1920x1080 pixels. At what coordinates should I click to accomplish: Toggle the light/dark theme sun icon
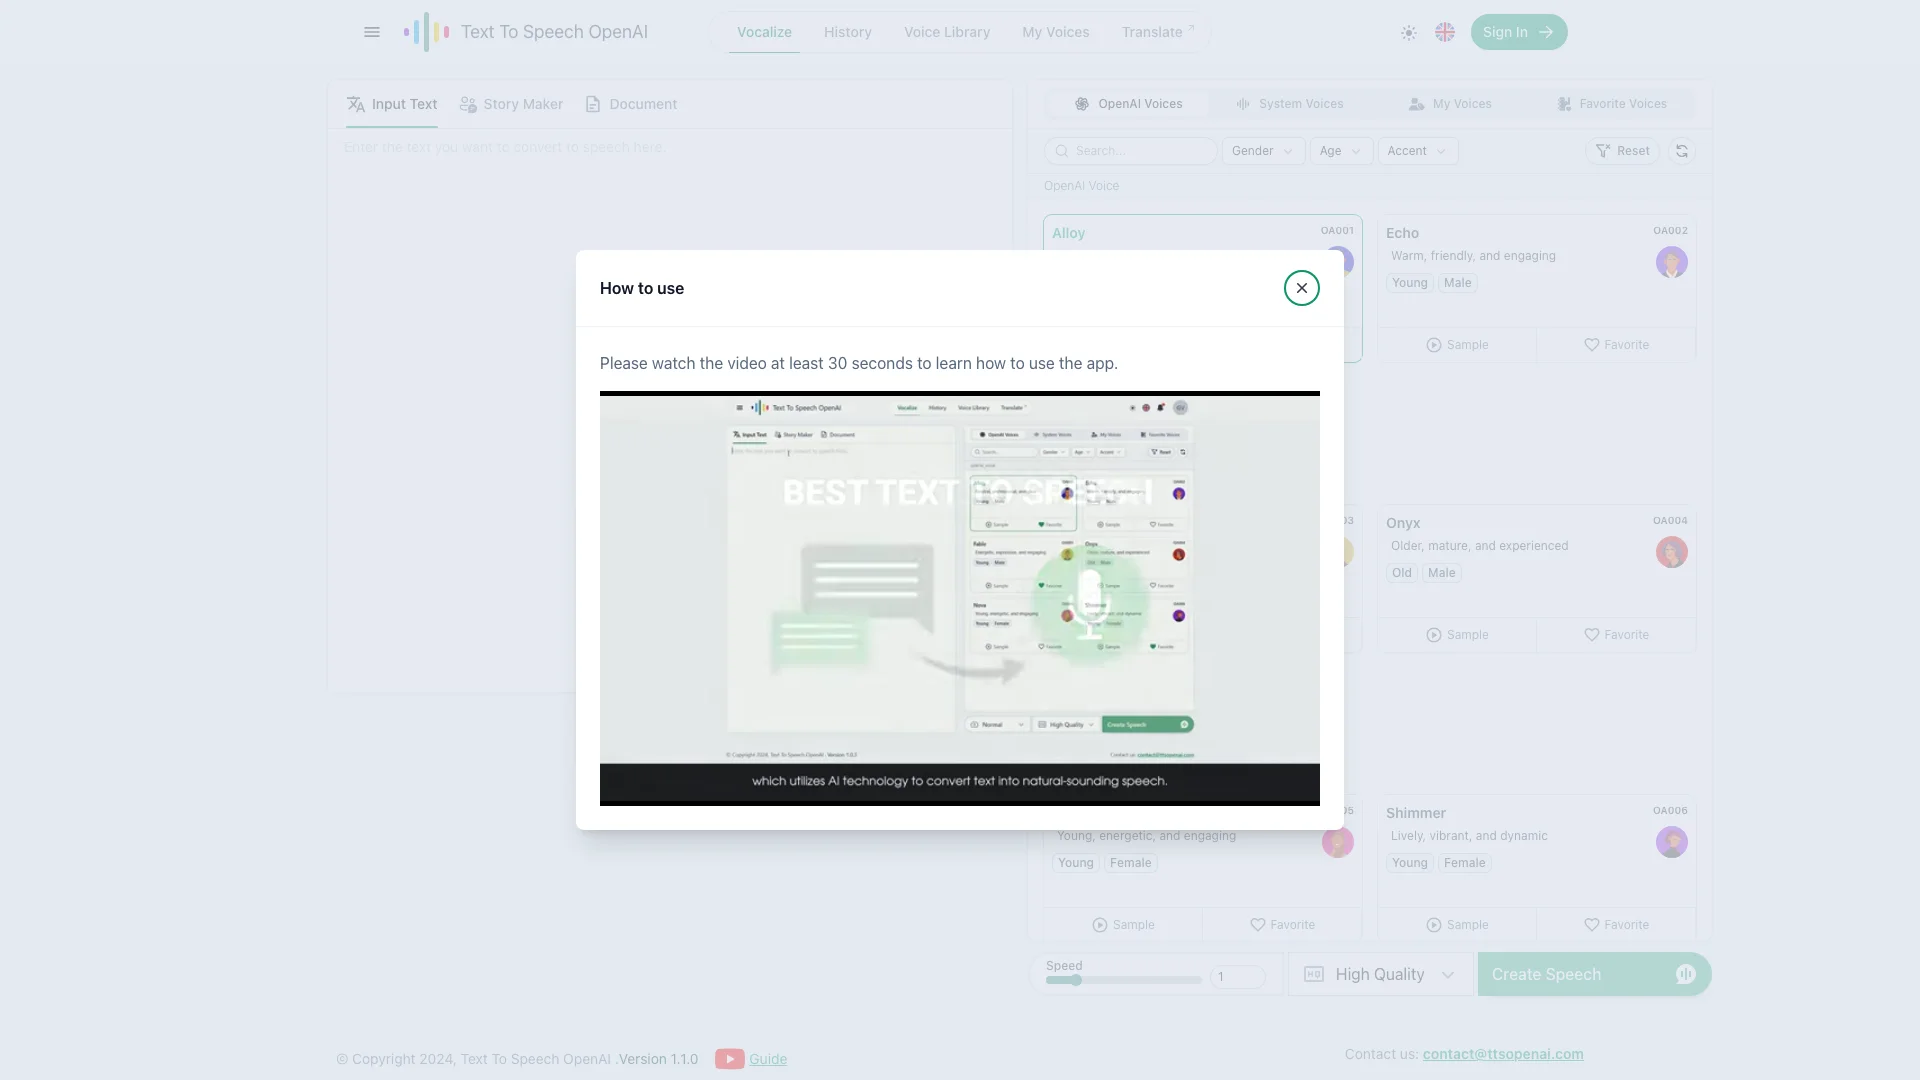(x=1409, y=32)
